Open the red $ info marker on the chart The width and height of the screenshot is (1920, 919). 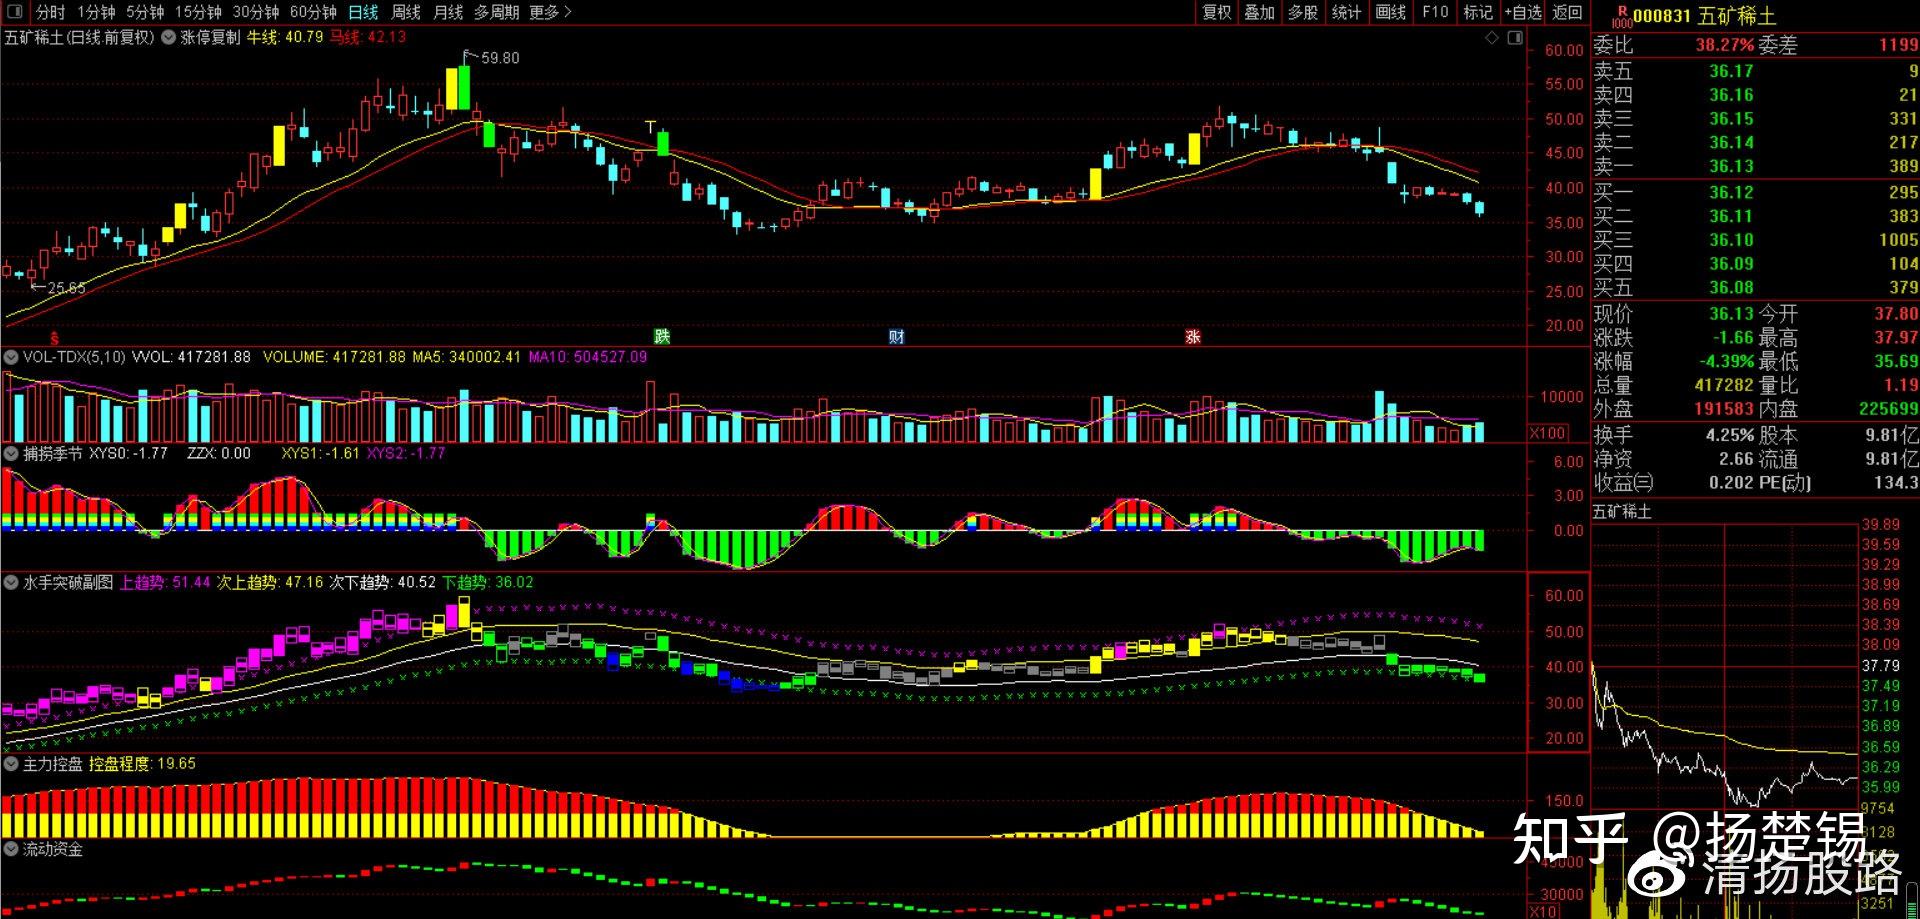click(x=55, y=338)
